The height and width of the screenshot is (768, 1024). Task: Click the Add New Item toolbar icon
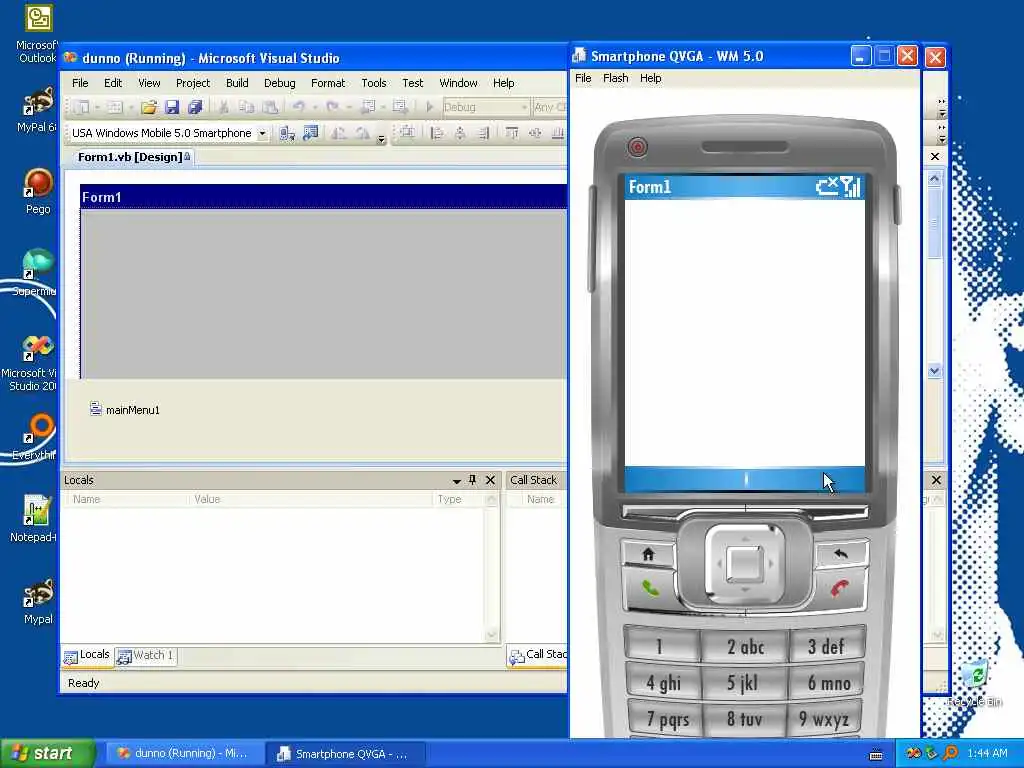click(115, 107)
